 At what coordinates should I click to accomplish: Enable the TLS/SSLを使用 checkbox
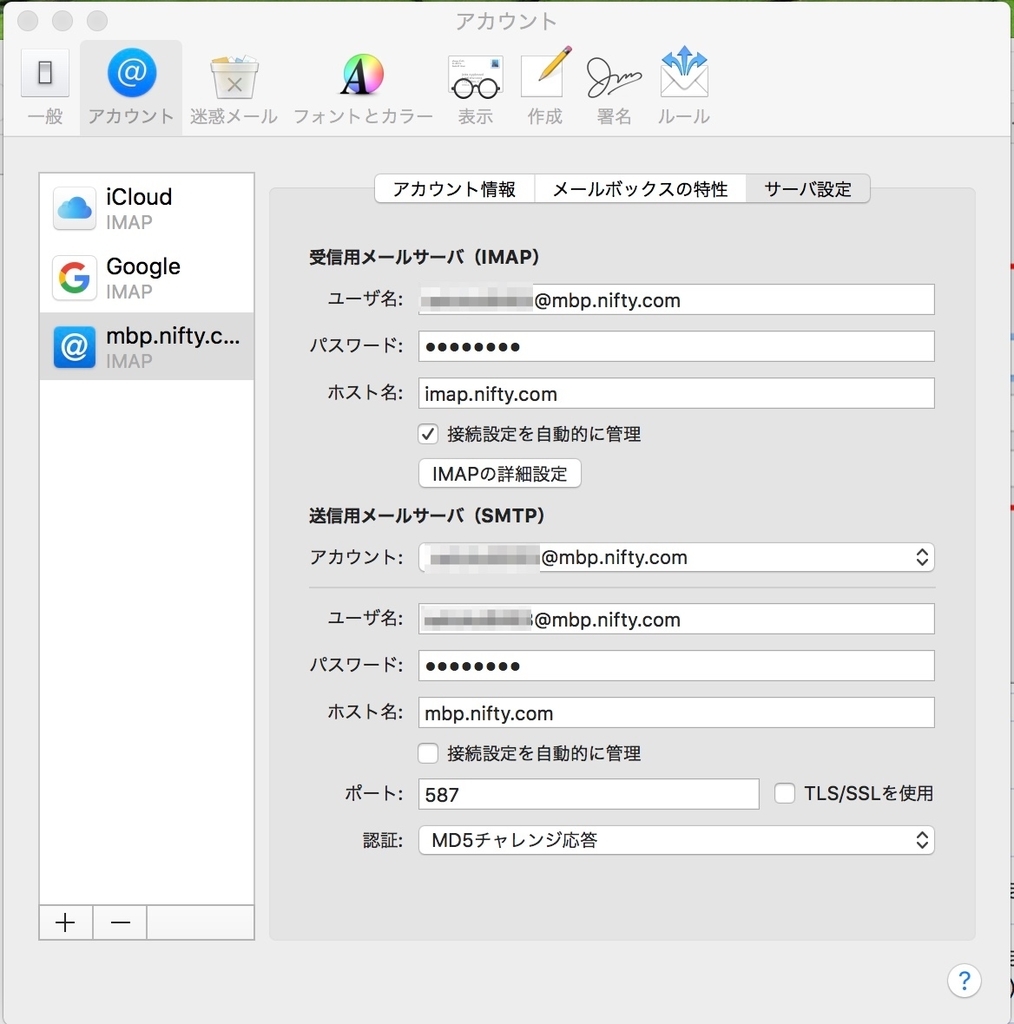click(x=784, y=793)
